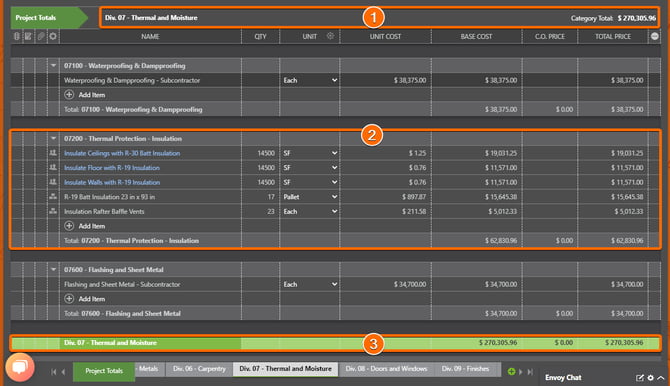Switch to the Div. 06 - Carpentry tab
Image resolution: width=670 pixels, height=386 pixels.
[x=199, y=368]
